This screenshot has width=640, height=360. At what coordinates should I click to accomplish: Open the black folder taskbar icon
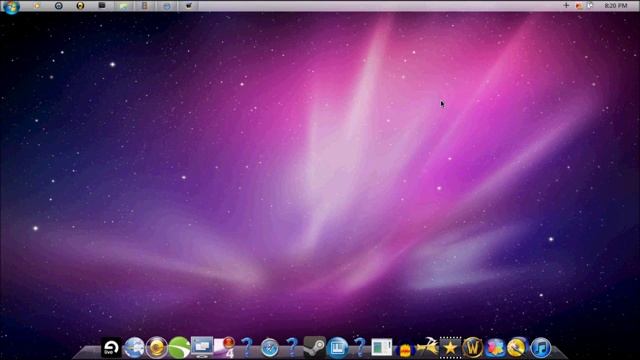[x=102, y=6]
